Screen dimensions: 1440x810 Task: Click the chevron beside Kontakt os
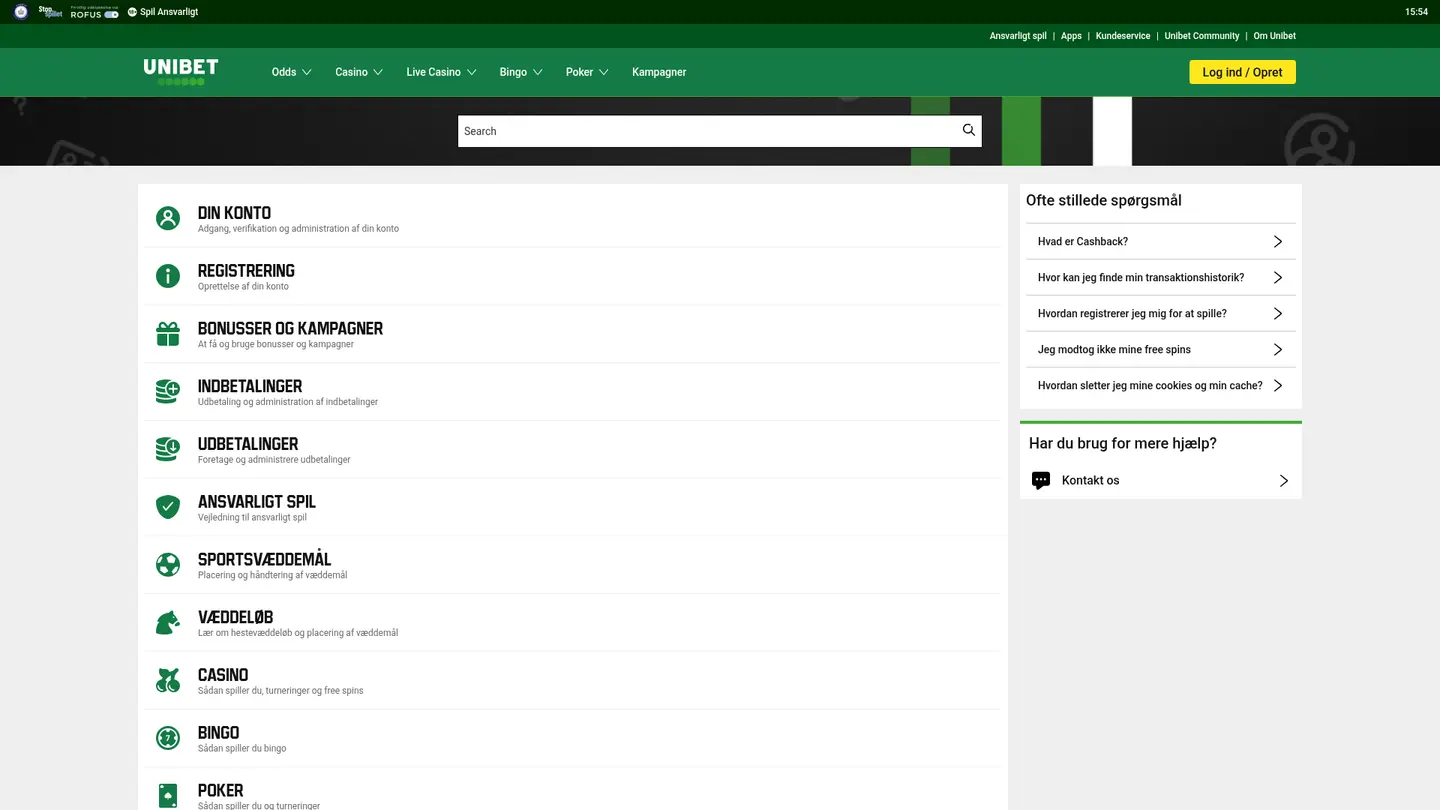coord(1284,481)
